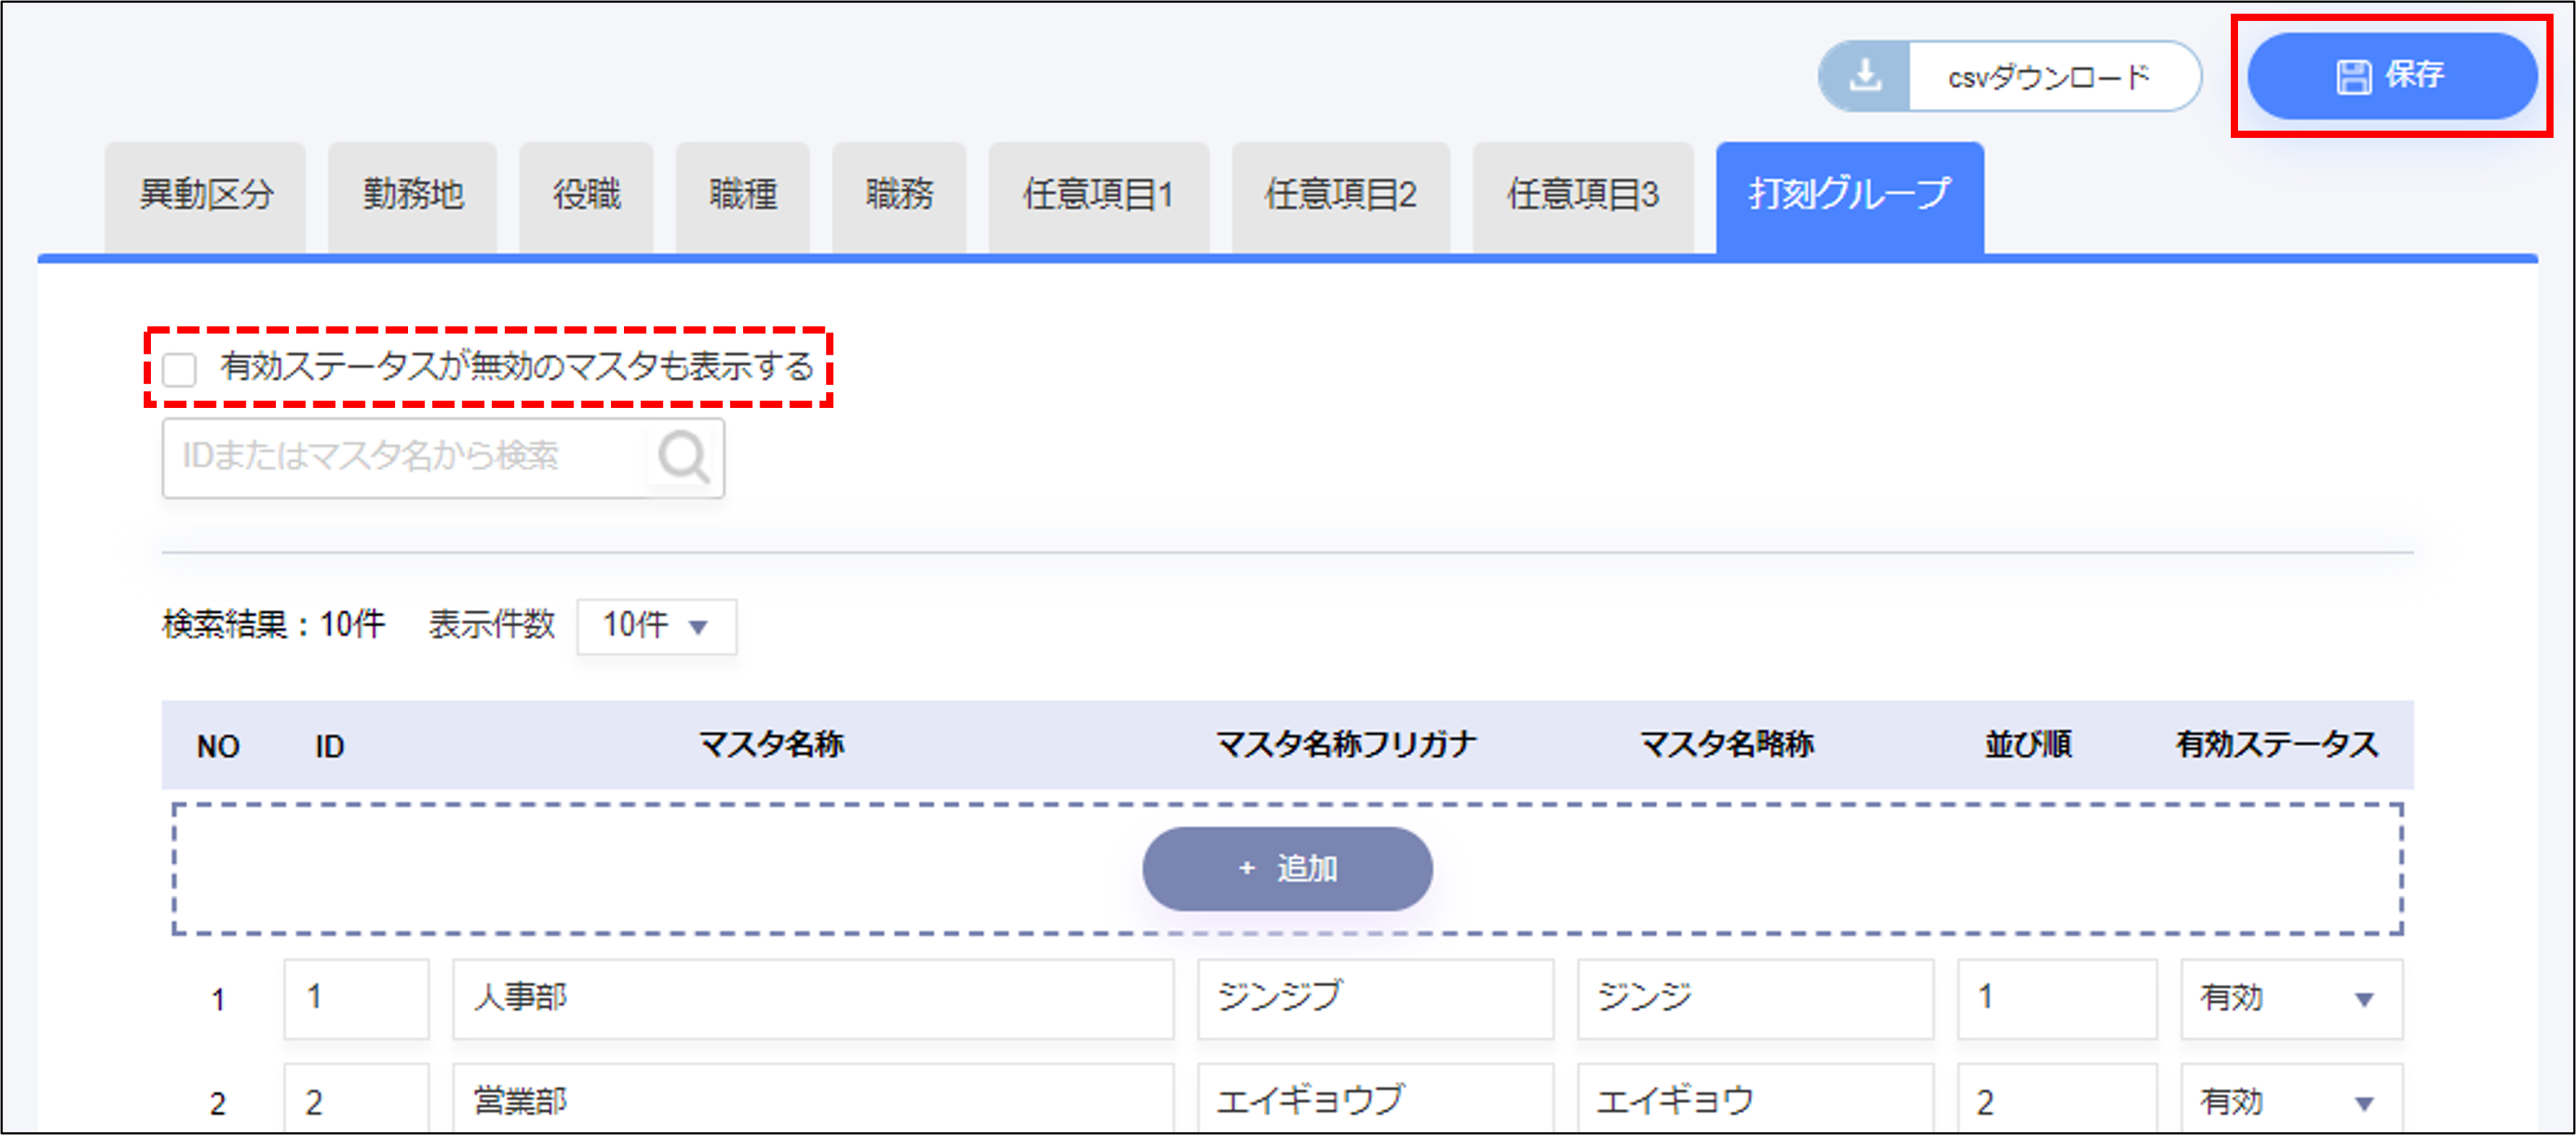2576x1135 pixels.
Task: Open the 勤務地 tab
Action: pyautogui.click(x=412, y=195)
